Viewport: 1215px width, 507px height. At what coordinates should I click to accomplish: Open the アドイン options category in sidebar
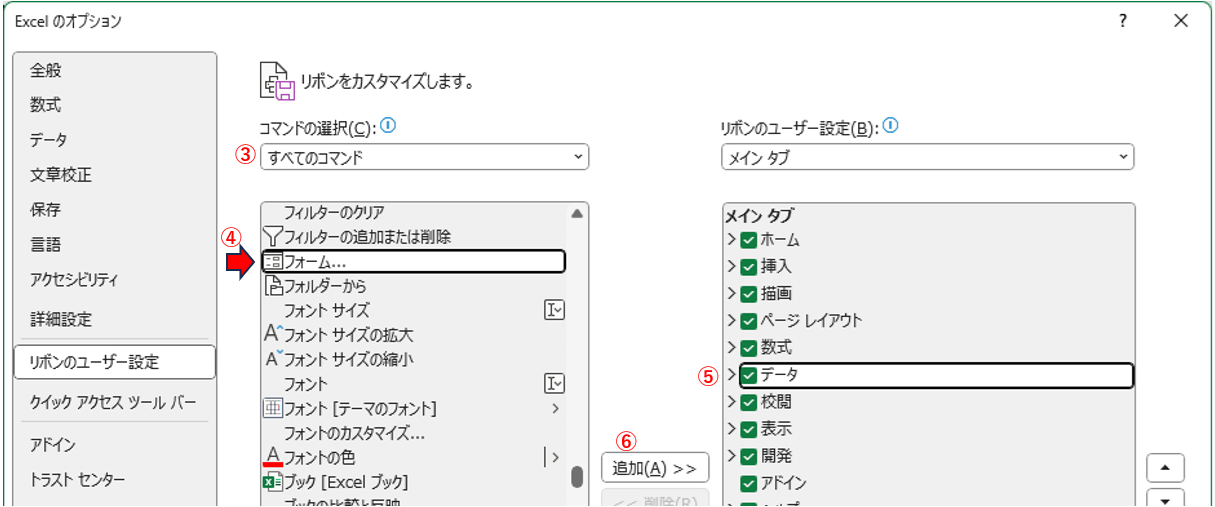click(x=115, y=445)
